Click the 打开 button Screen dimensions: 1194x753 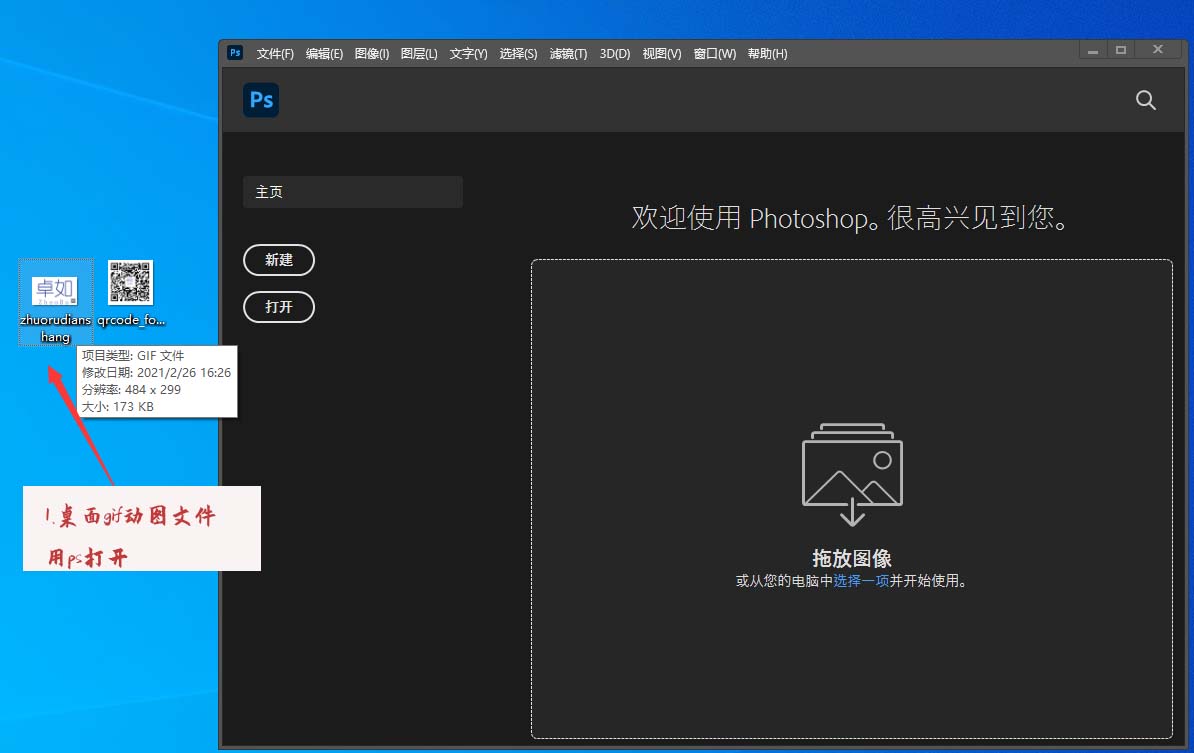tap(278, 307)
